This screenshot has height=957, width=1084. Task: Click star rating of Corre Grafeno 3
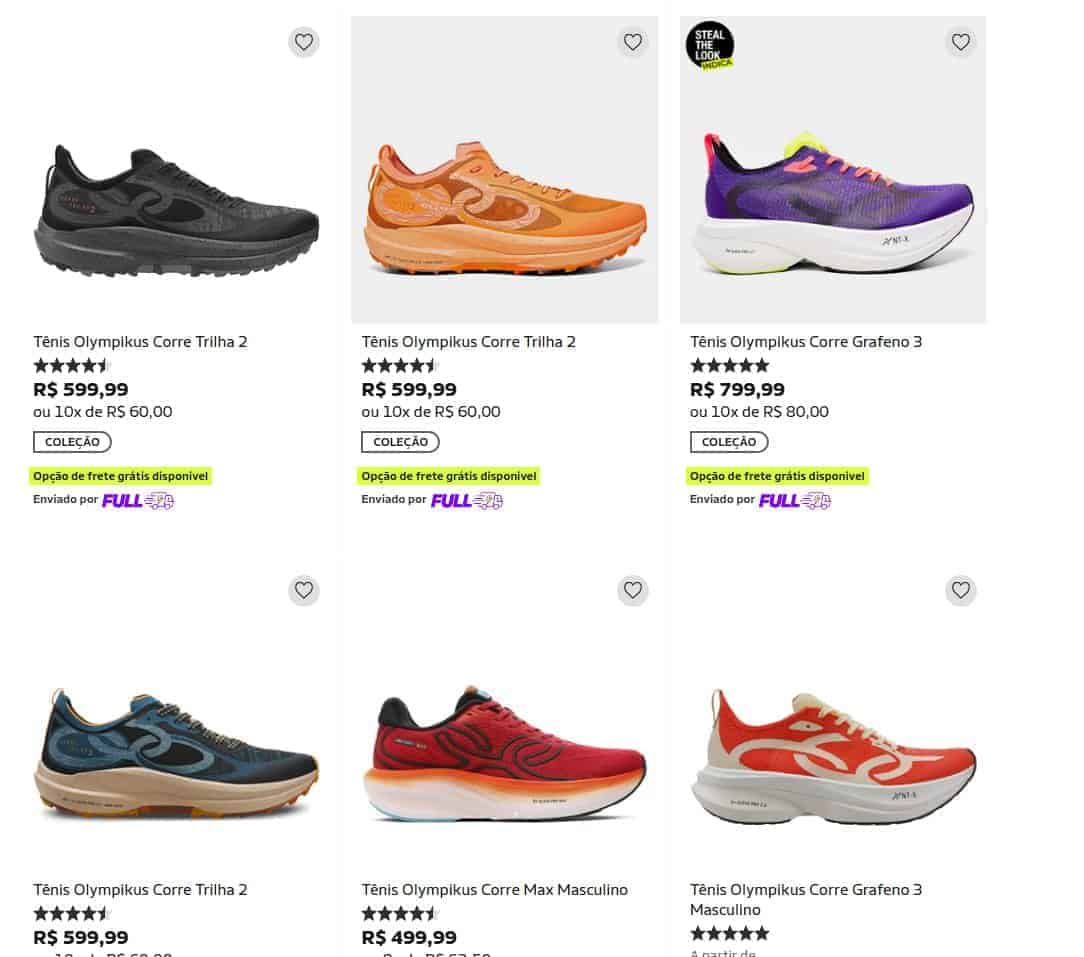[x=729, y=366]
